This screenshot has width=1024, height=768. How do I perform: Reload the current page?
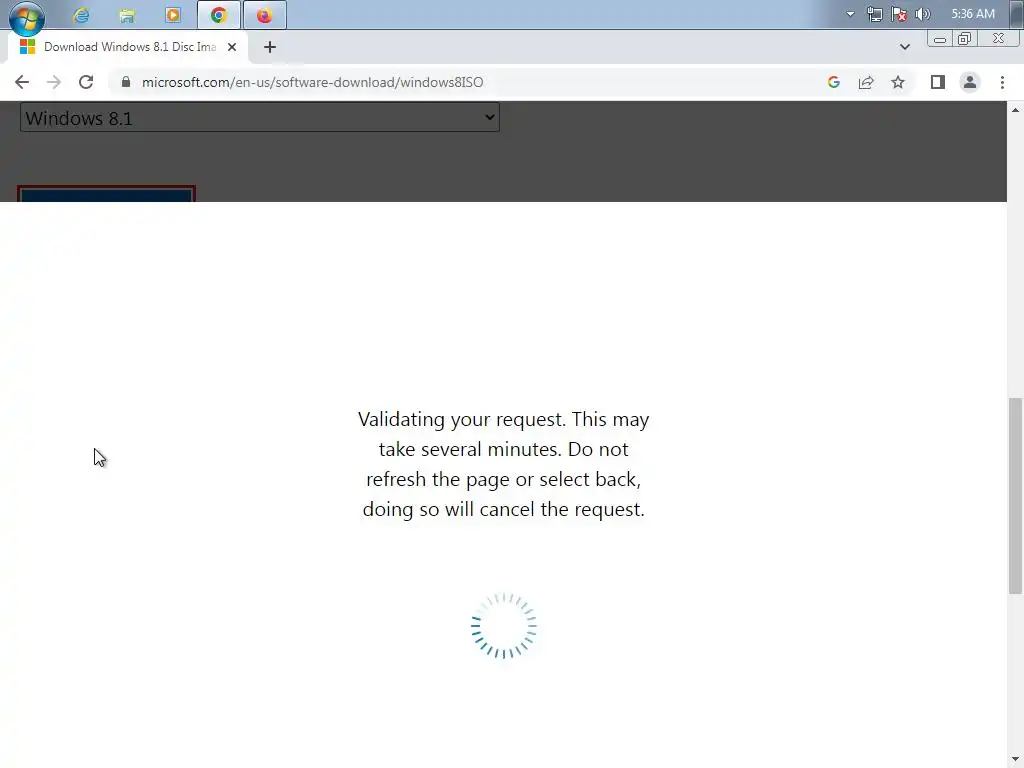pos(86,82)
